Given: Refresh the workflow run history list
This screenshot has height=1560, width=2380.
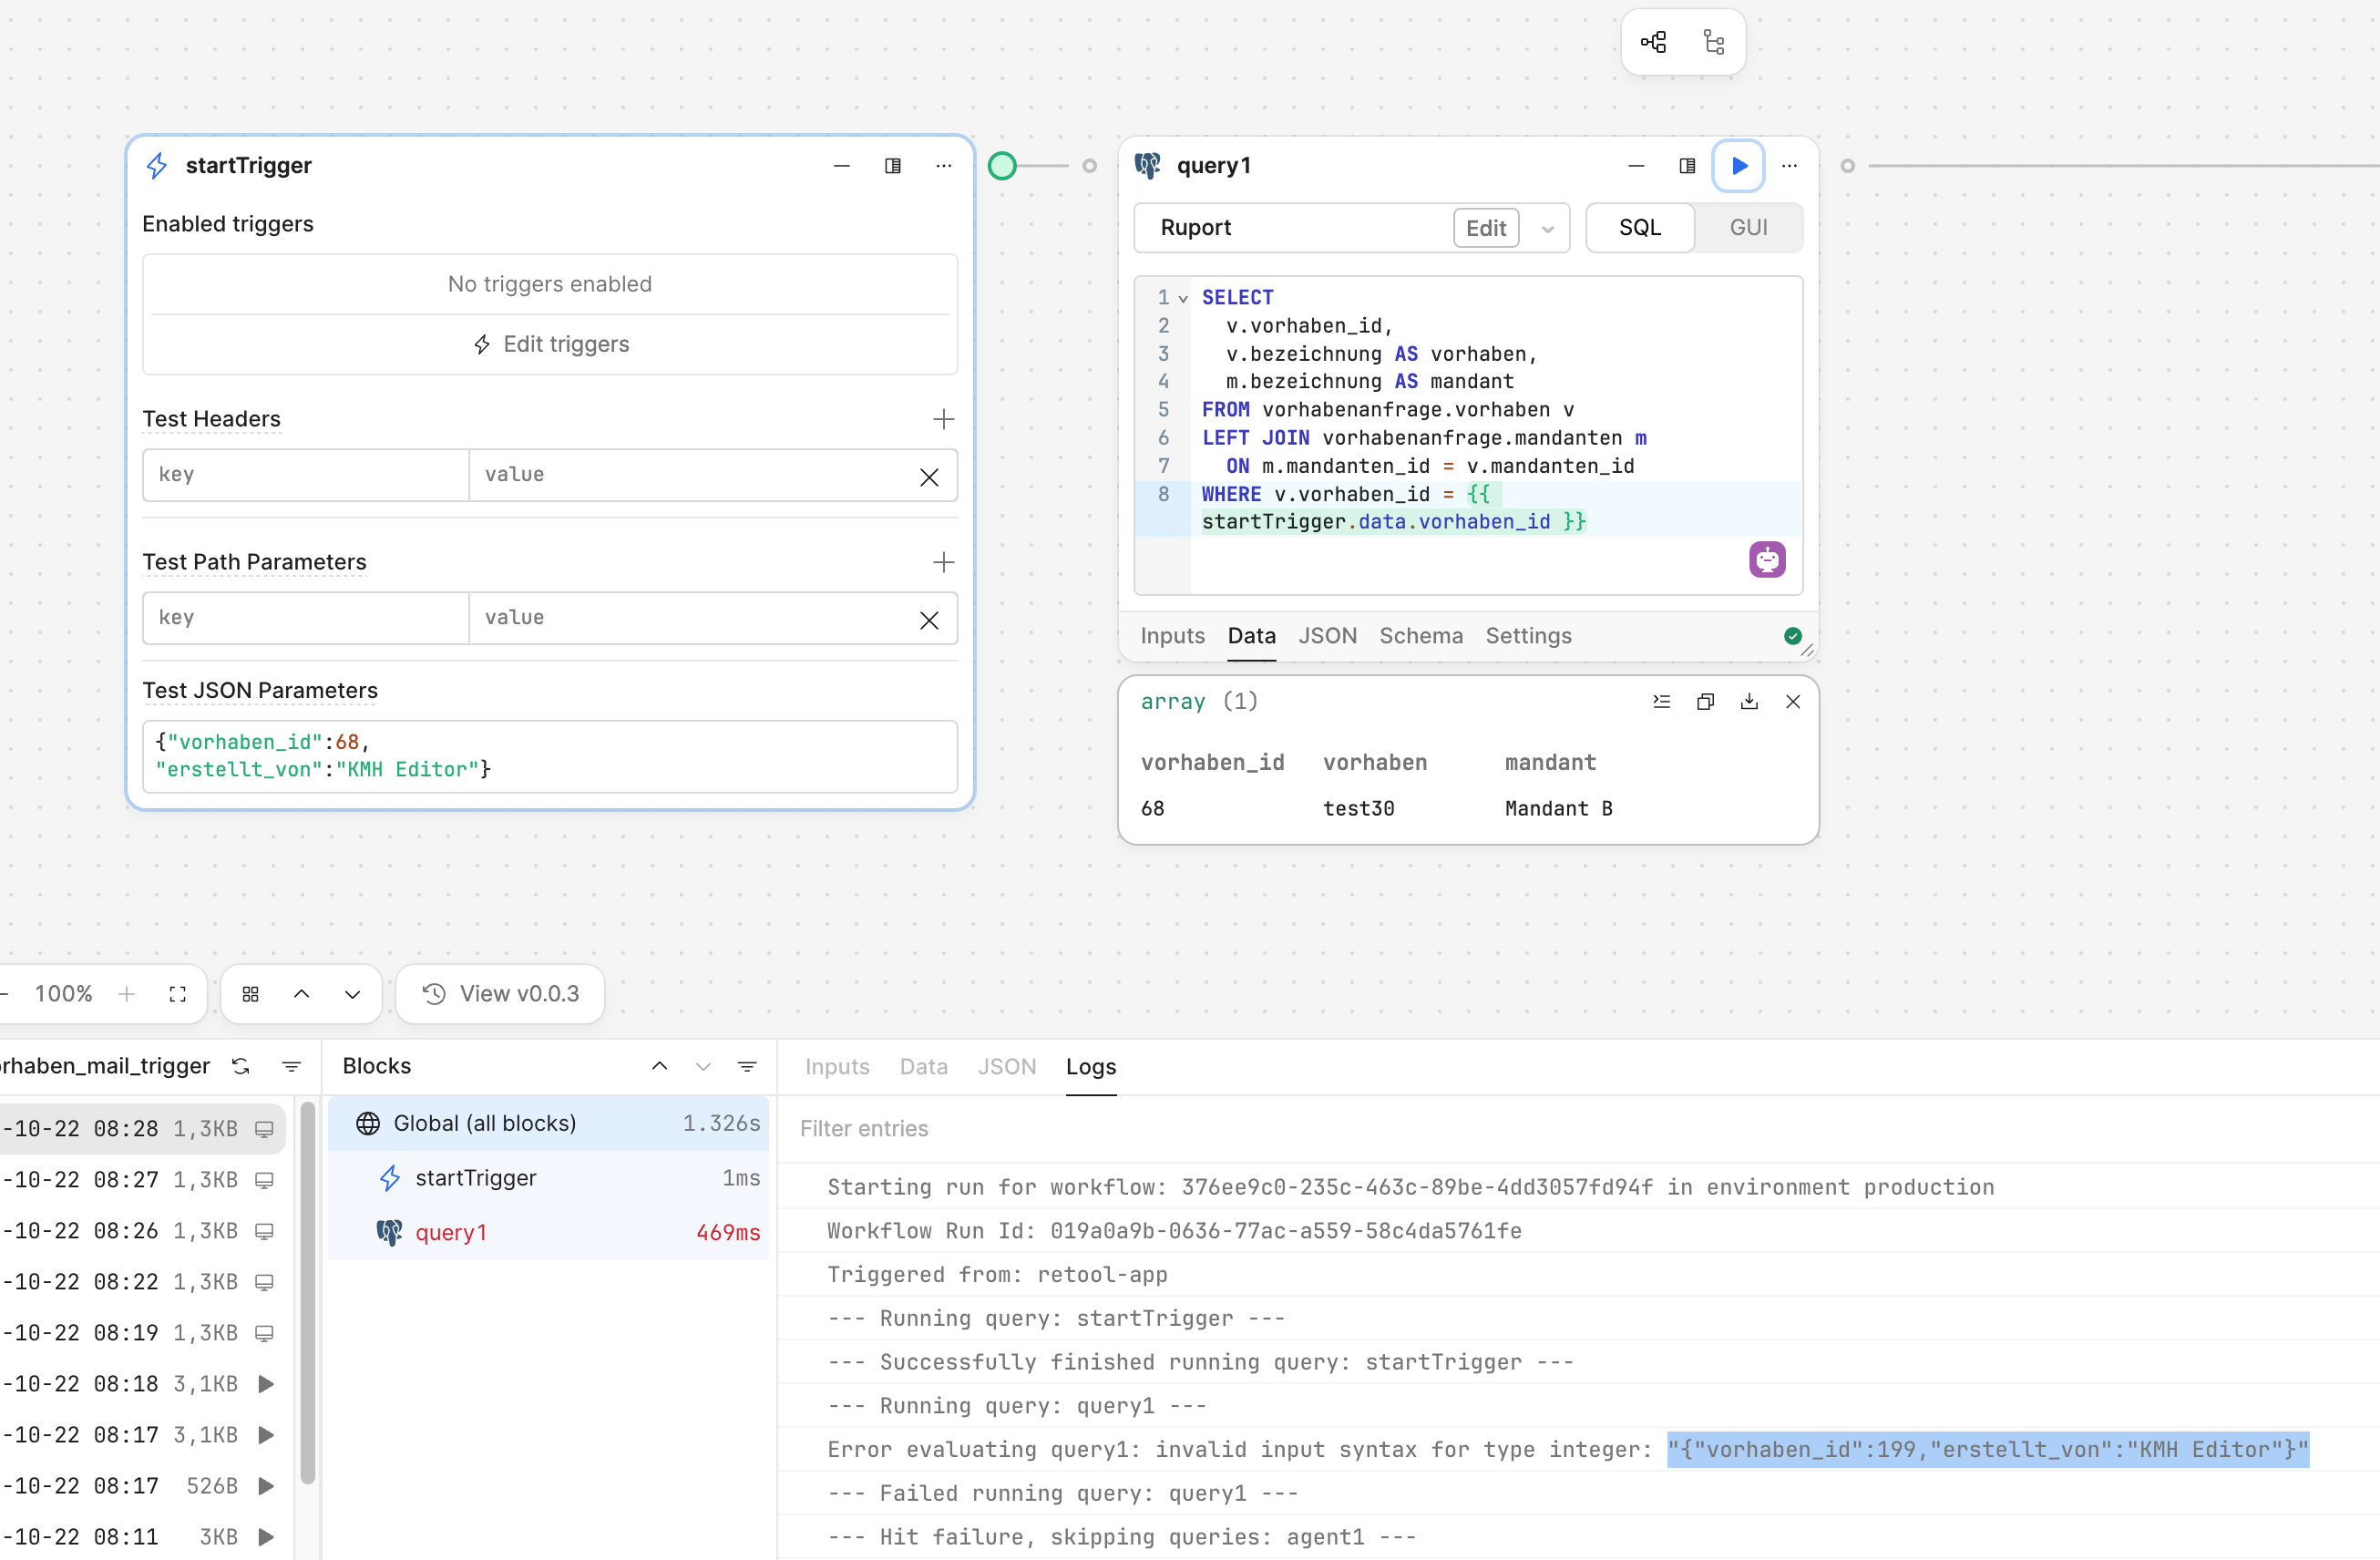Looking at the screenshot, I should 241,1066.
